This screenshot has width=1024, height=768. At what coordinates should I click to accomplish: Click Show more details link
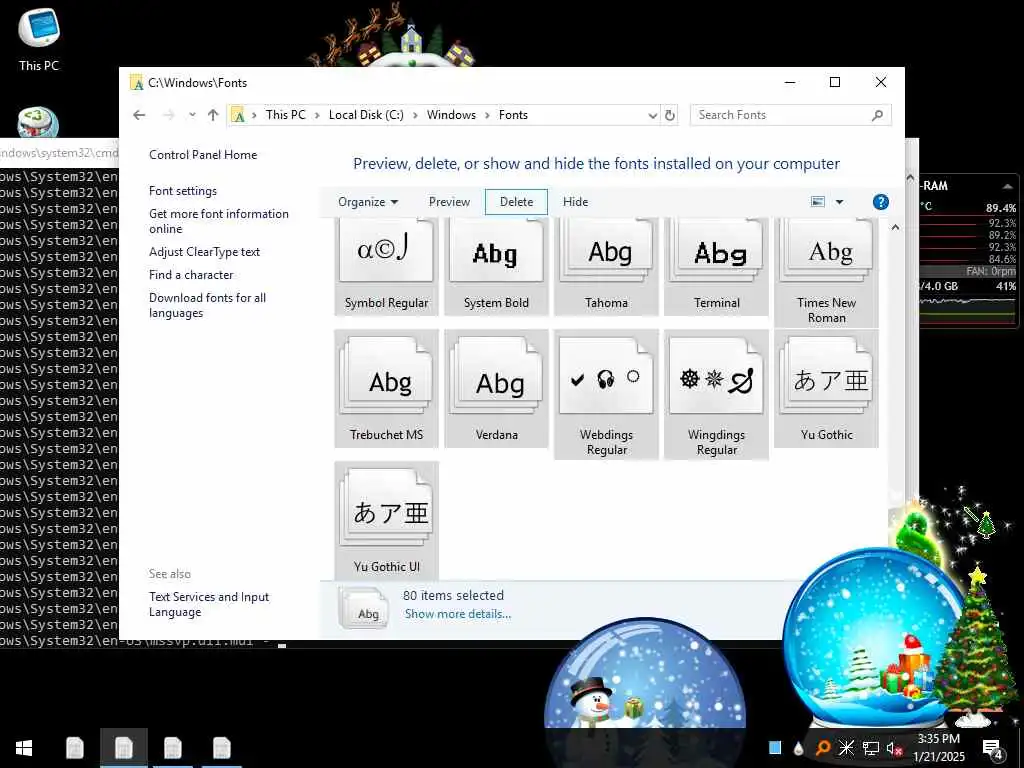tap(458, 614)
